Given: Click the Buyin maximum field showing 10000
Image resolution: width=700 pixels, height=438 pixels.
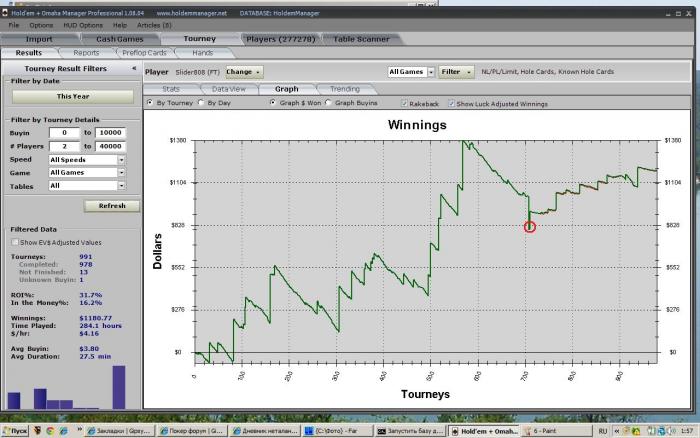Looking at the screenshot, I should pos(110,133).
